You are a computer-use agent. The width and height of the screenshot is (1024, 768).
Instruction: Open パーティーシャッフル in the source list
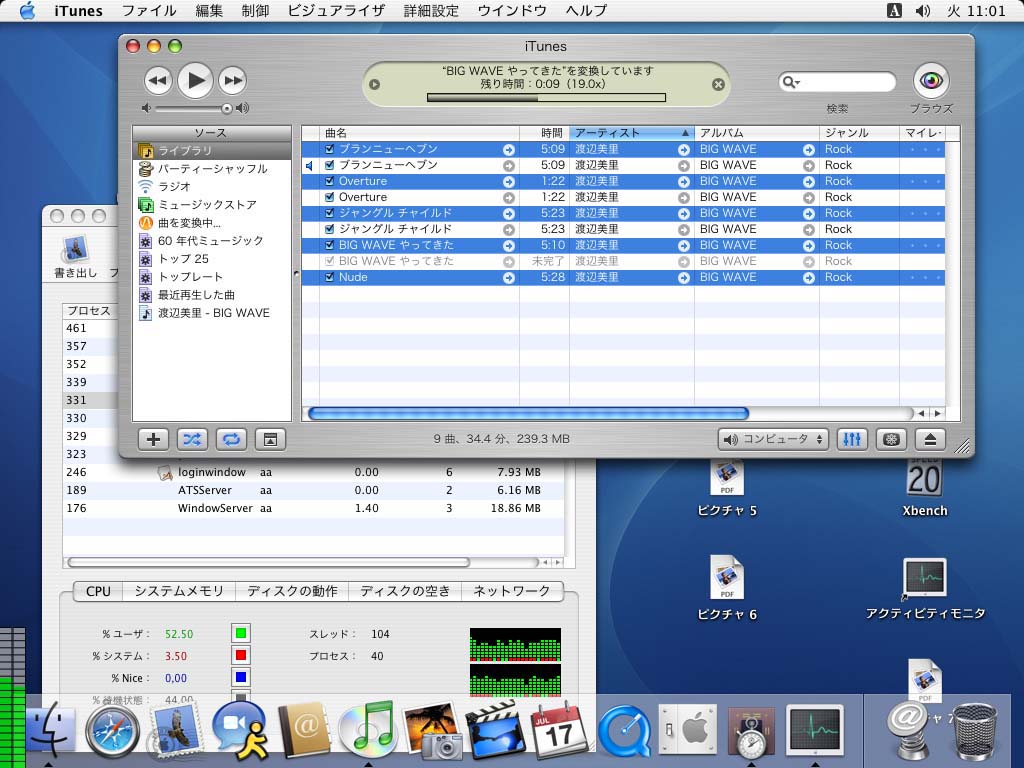point(212,169)
